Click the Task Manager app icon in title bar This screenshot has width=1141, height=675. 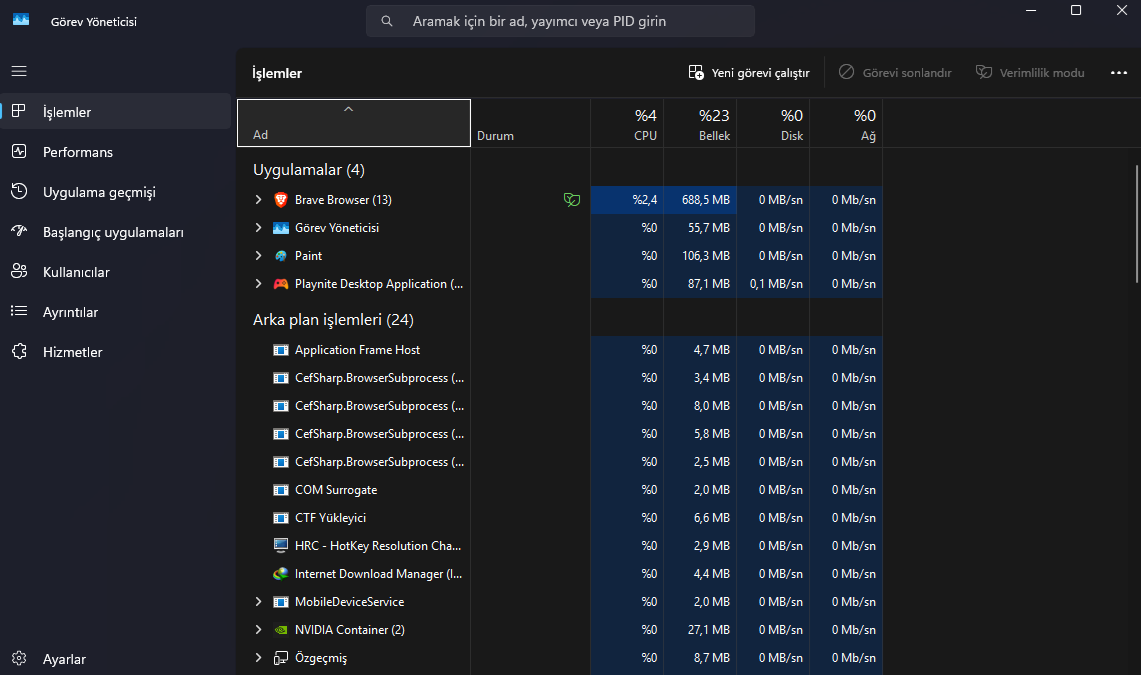pyautogui.click(x=21, y=20)
